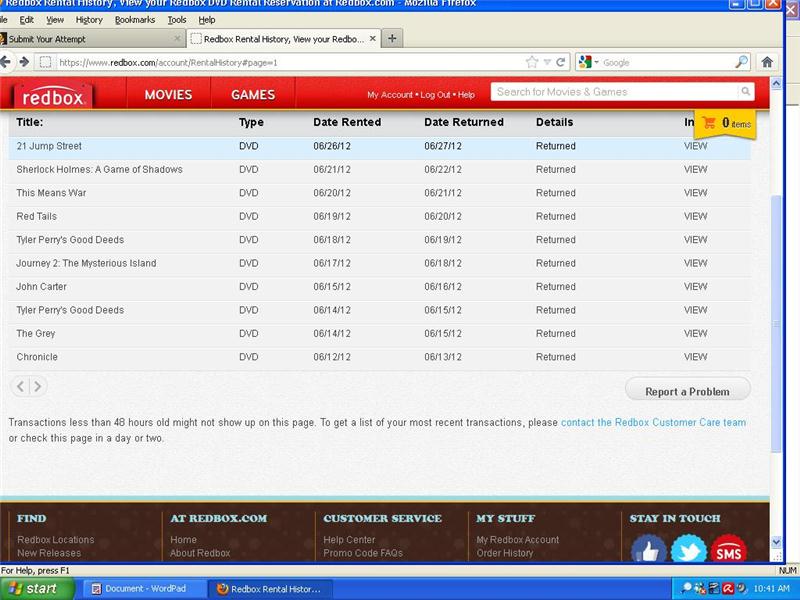Go to previous page of rental history
This screenshot has width=800, height=600.
(x=20, y=386)
